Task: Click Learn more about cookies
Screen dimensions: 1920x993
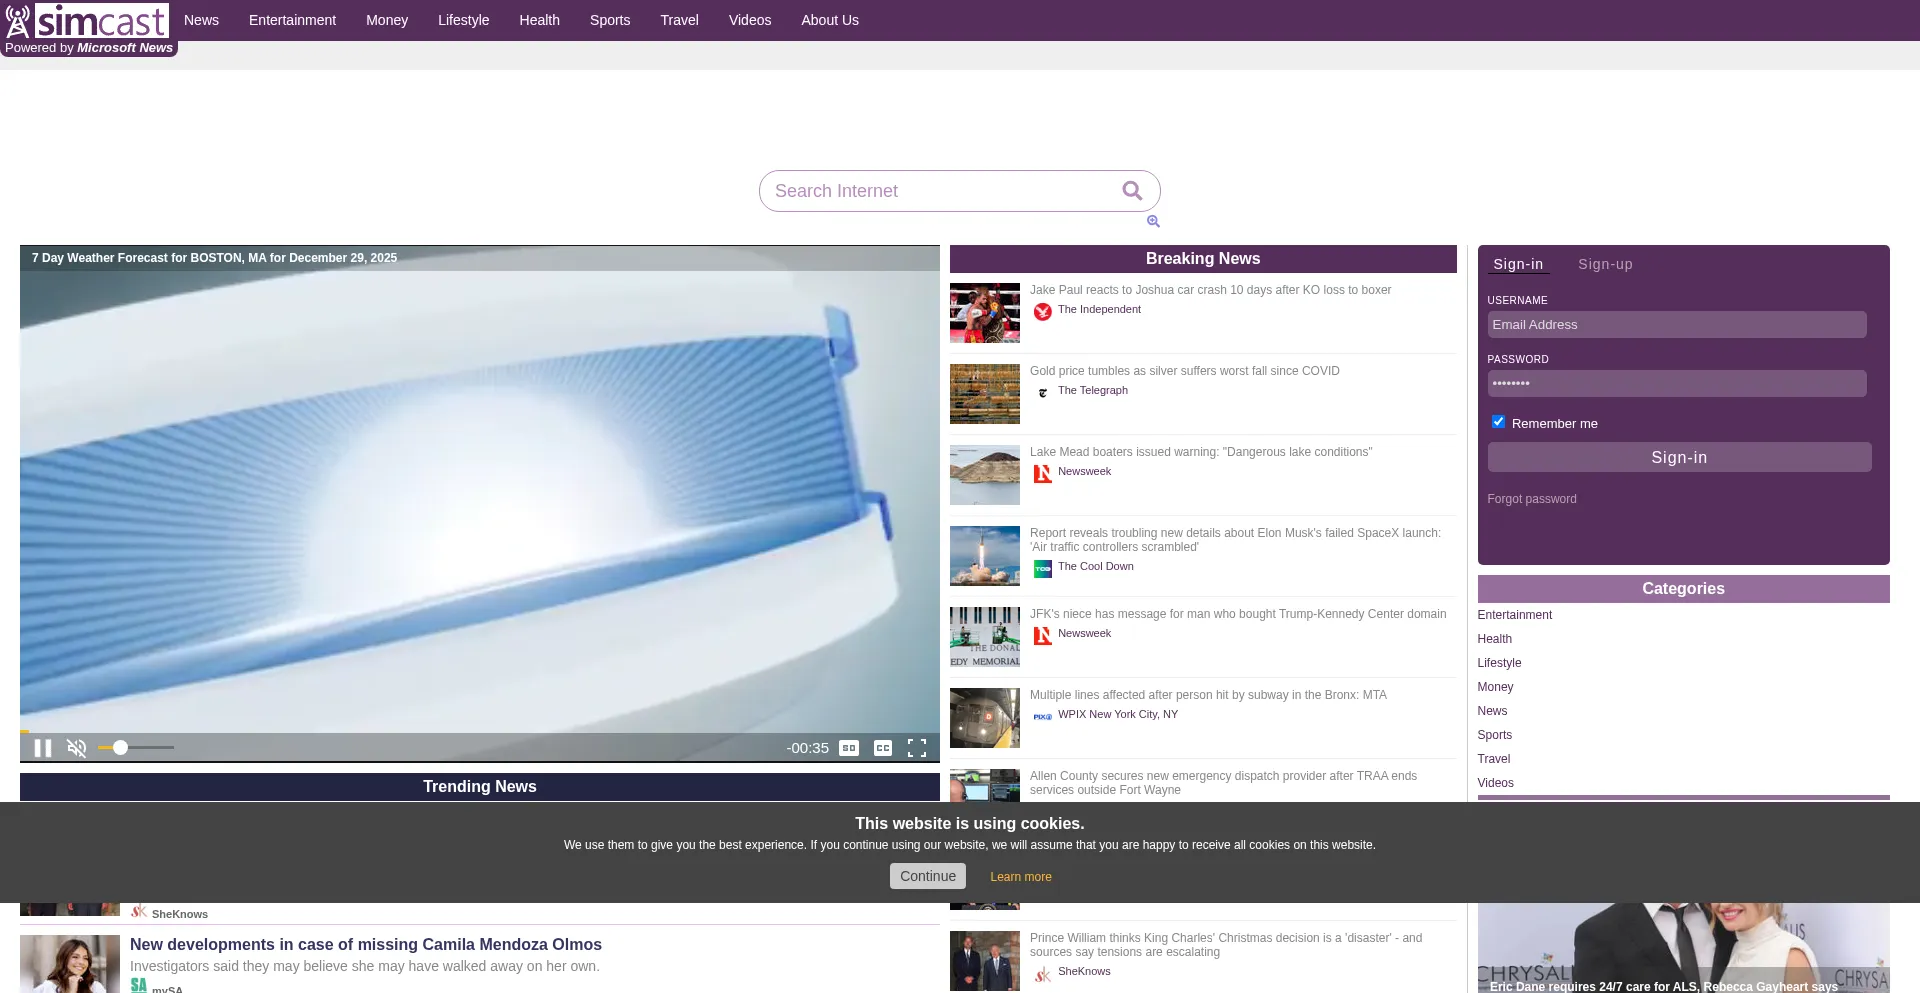Action: 1021,877
